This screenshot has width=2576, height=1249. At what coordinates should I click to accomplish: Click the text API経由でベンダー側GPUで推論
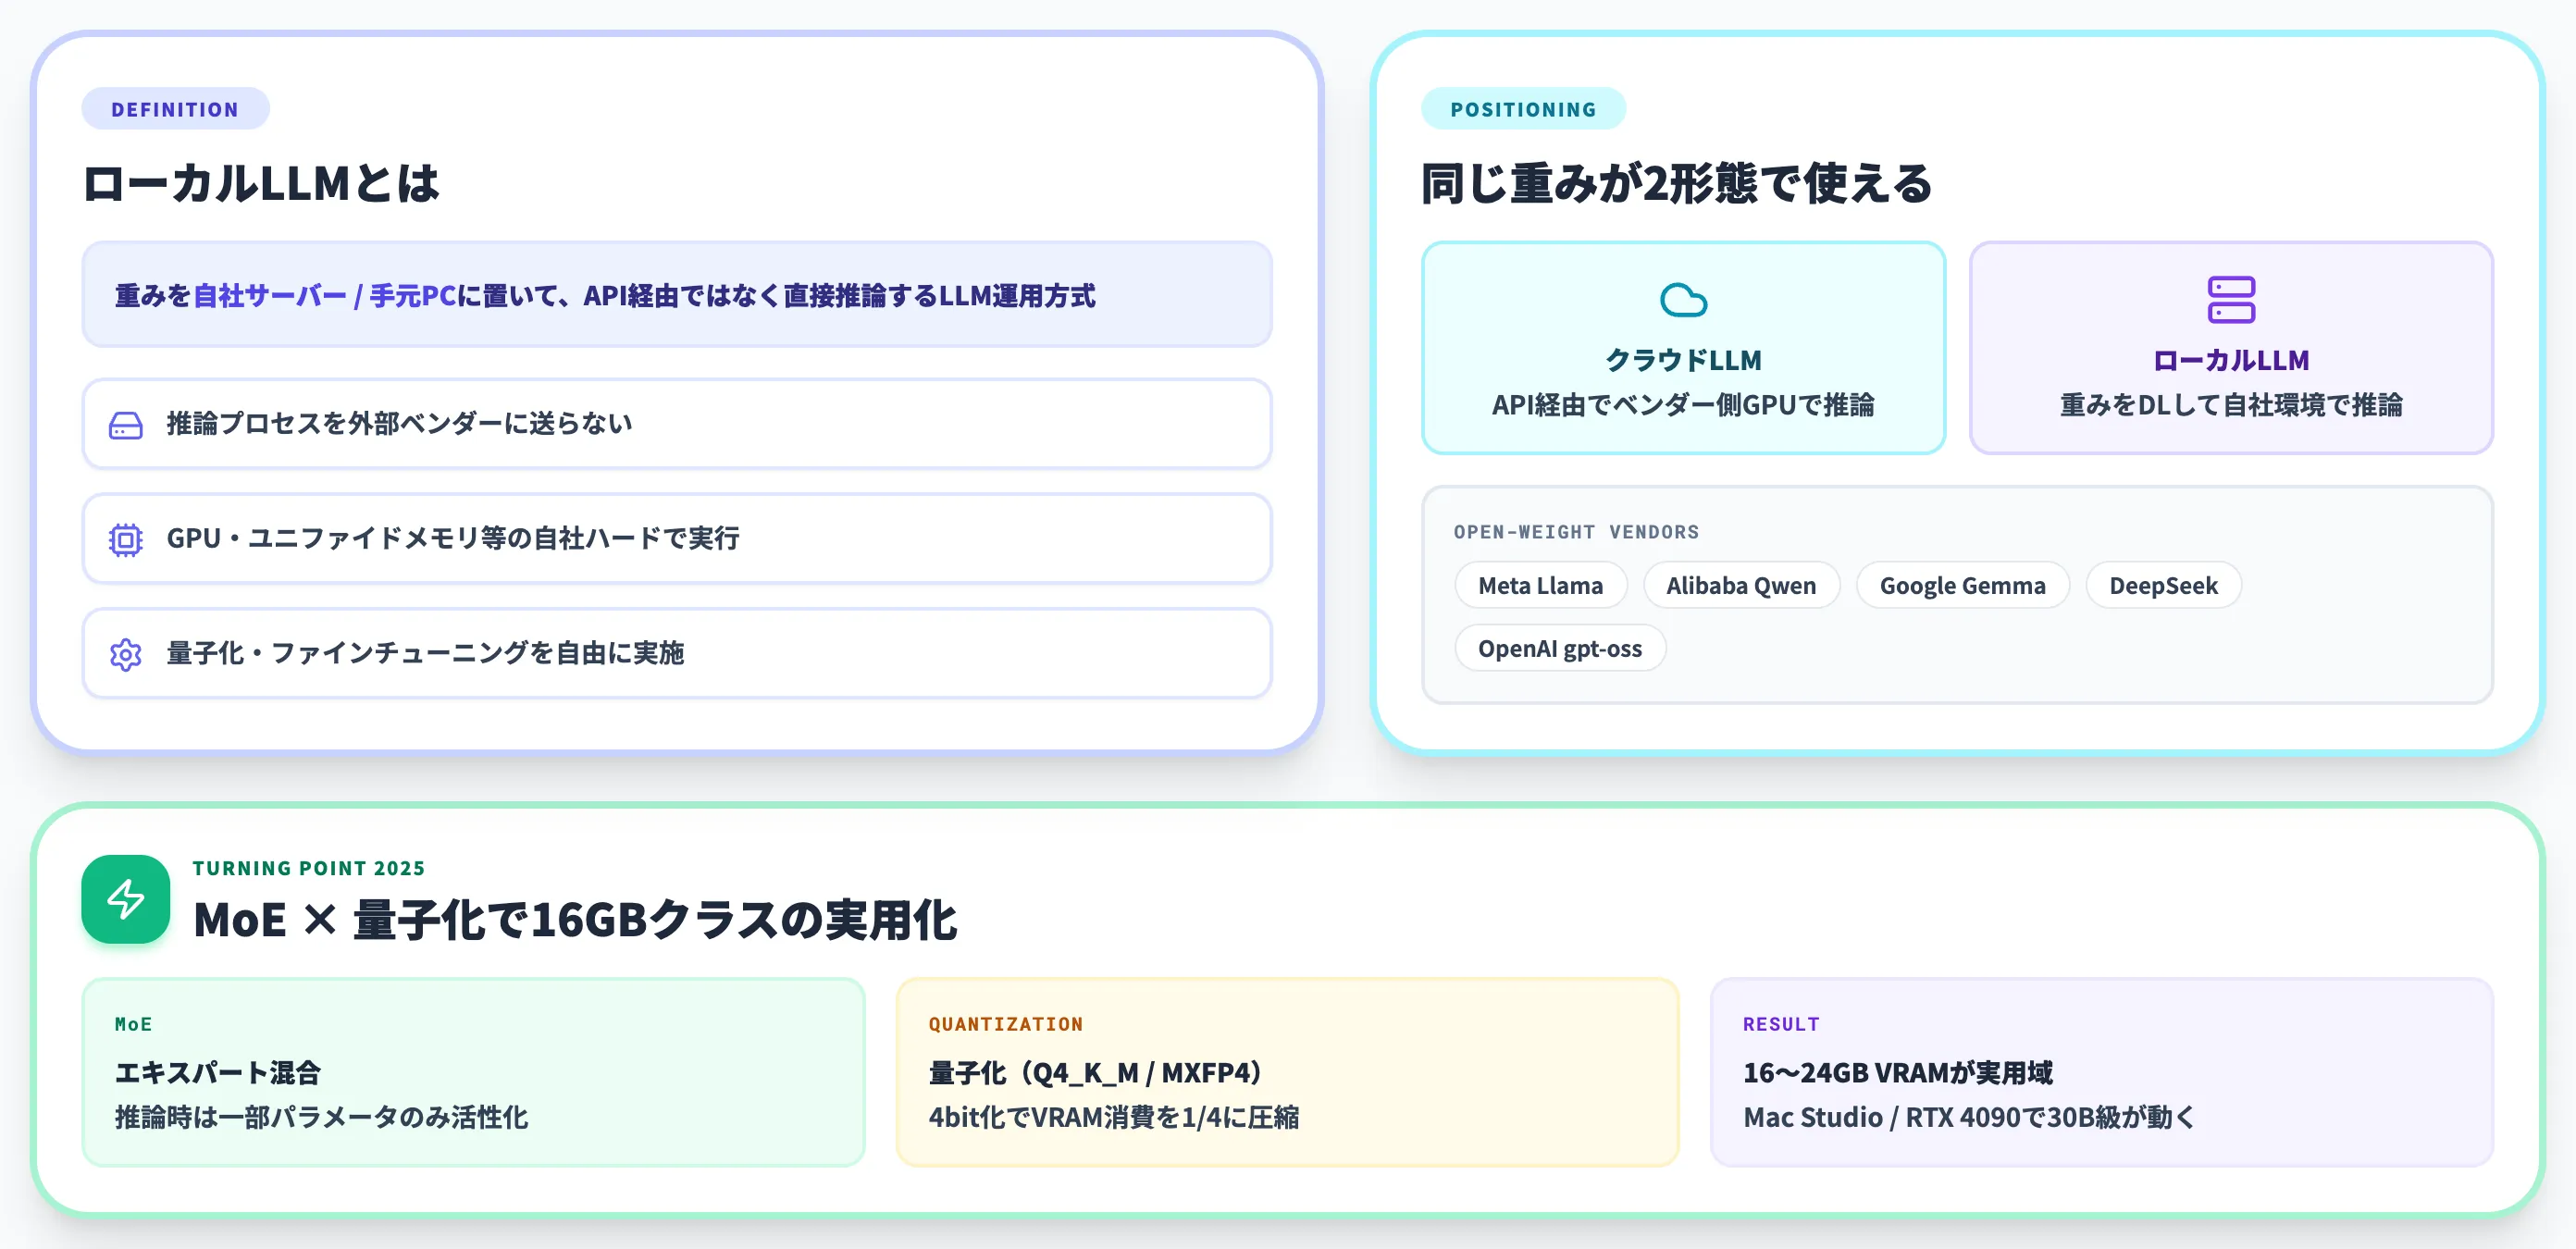tap(1683, 405)
